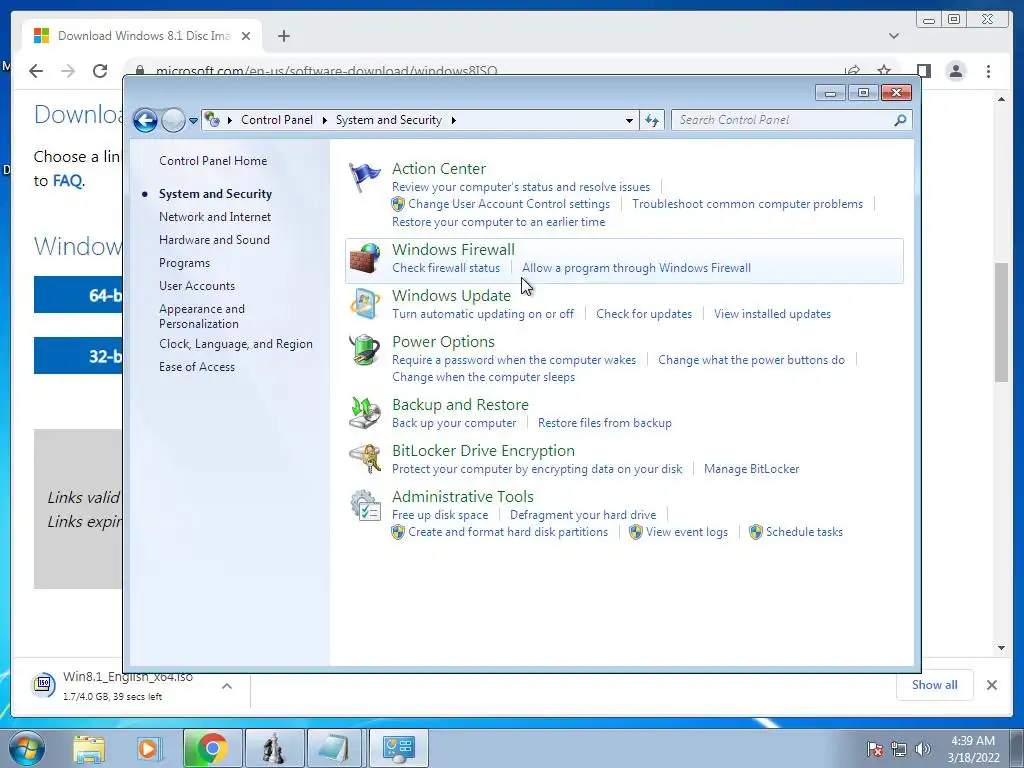Click Free up disk space
The image size is (1024, 768).
coord(440,515)
